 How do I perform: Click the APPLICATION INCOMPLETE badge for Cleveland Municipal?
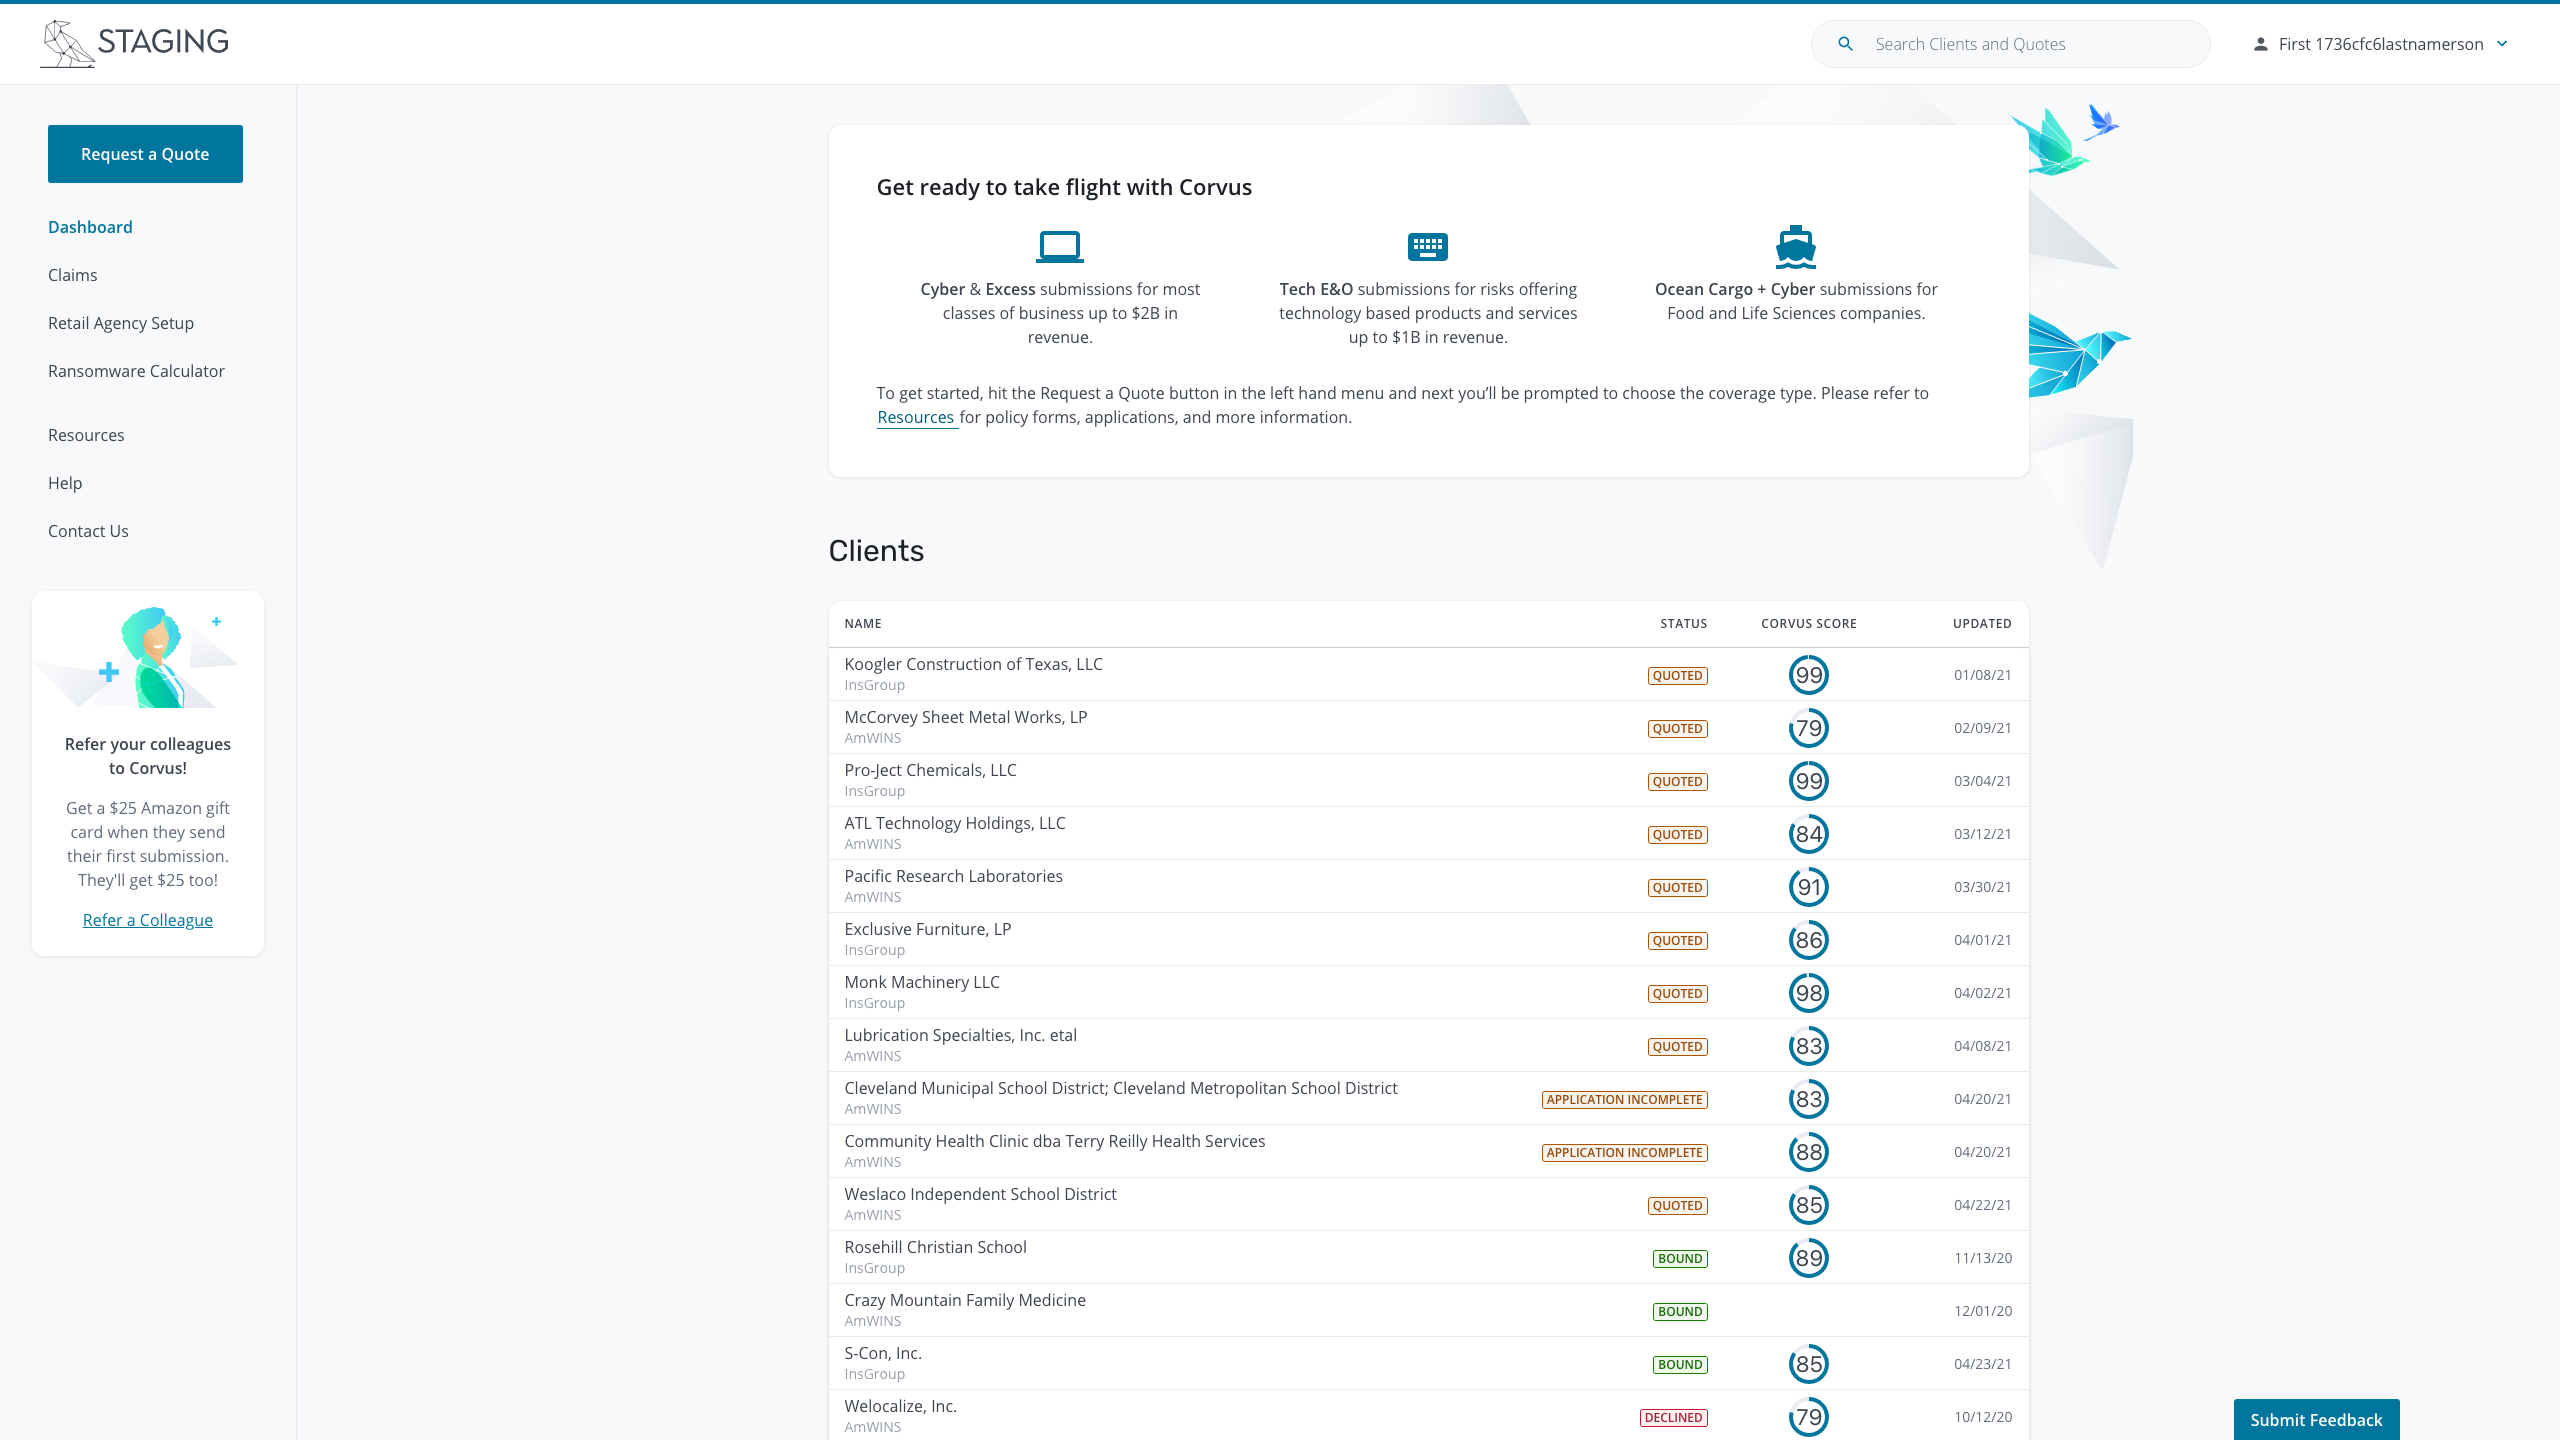pos(1624,1099)
